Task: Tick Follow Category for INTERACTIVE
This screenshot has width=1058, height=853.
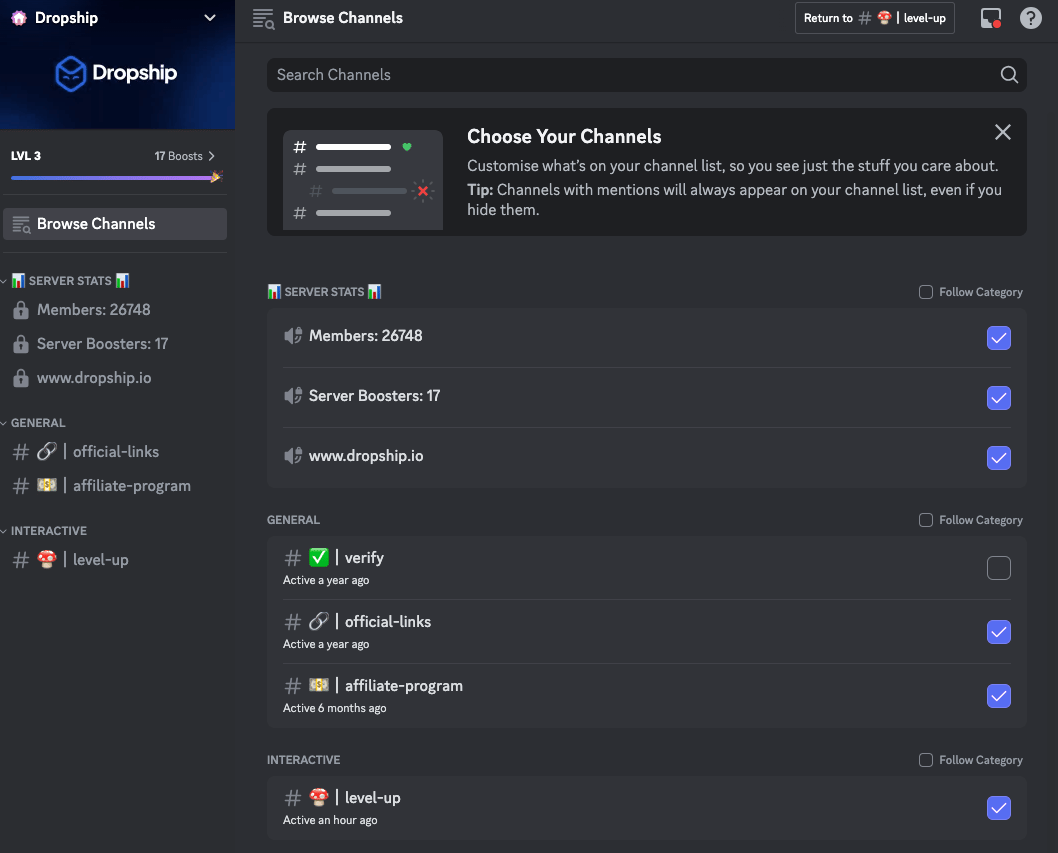Action: coord(926,760)
